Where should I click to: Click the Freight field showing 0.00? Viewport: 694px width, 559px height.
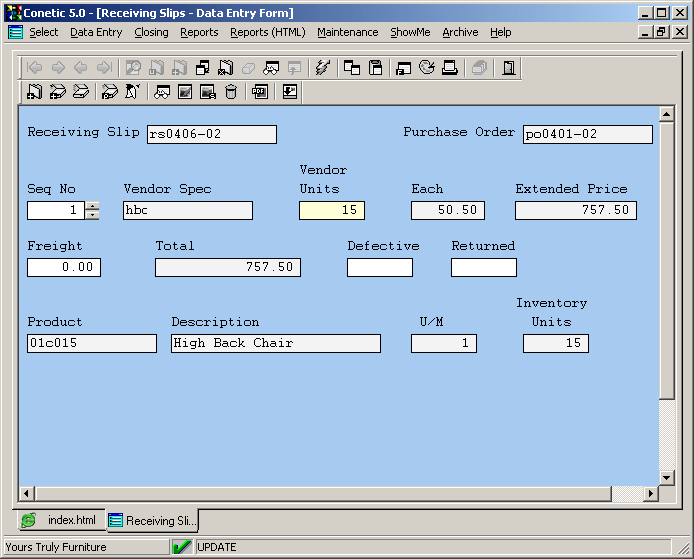[x=64, y=267]
